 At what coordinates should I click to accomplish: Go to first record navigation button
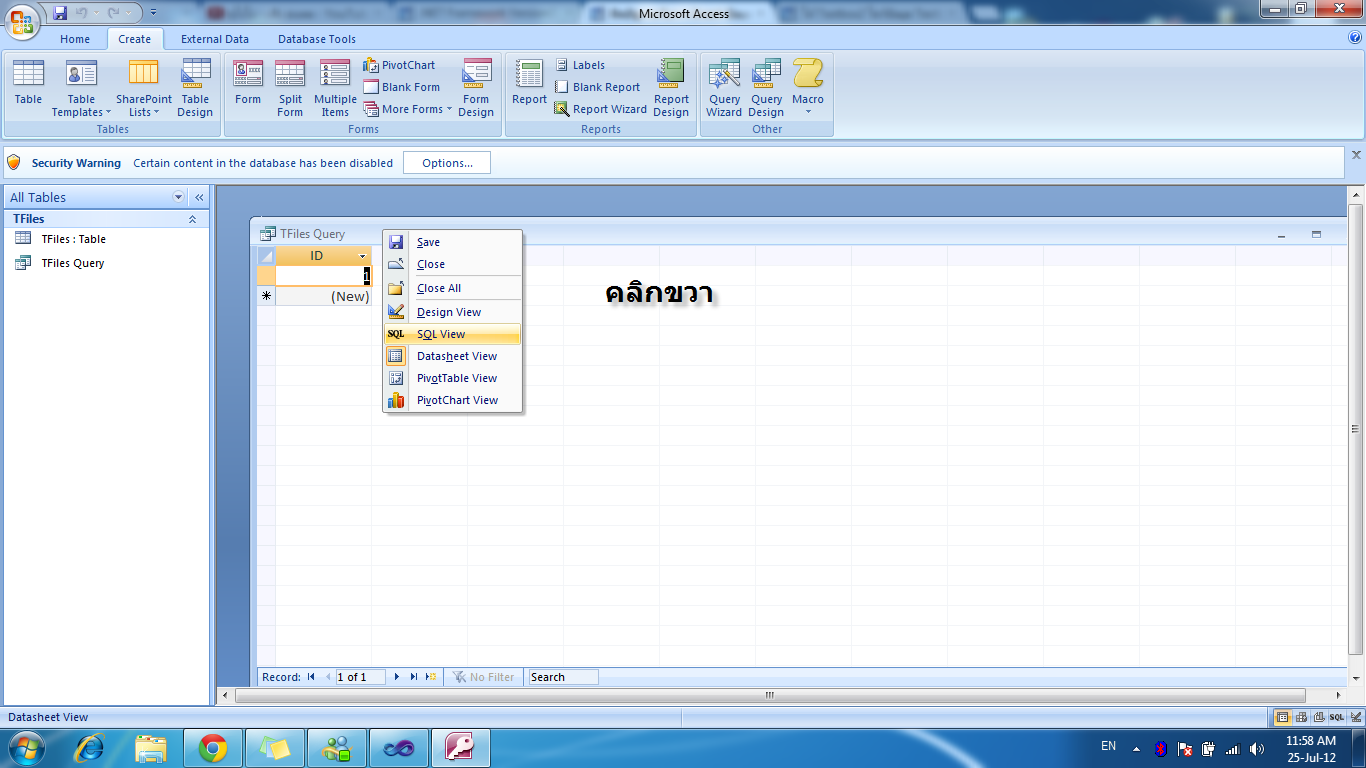point(311,677)
